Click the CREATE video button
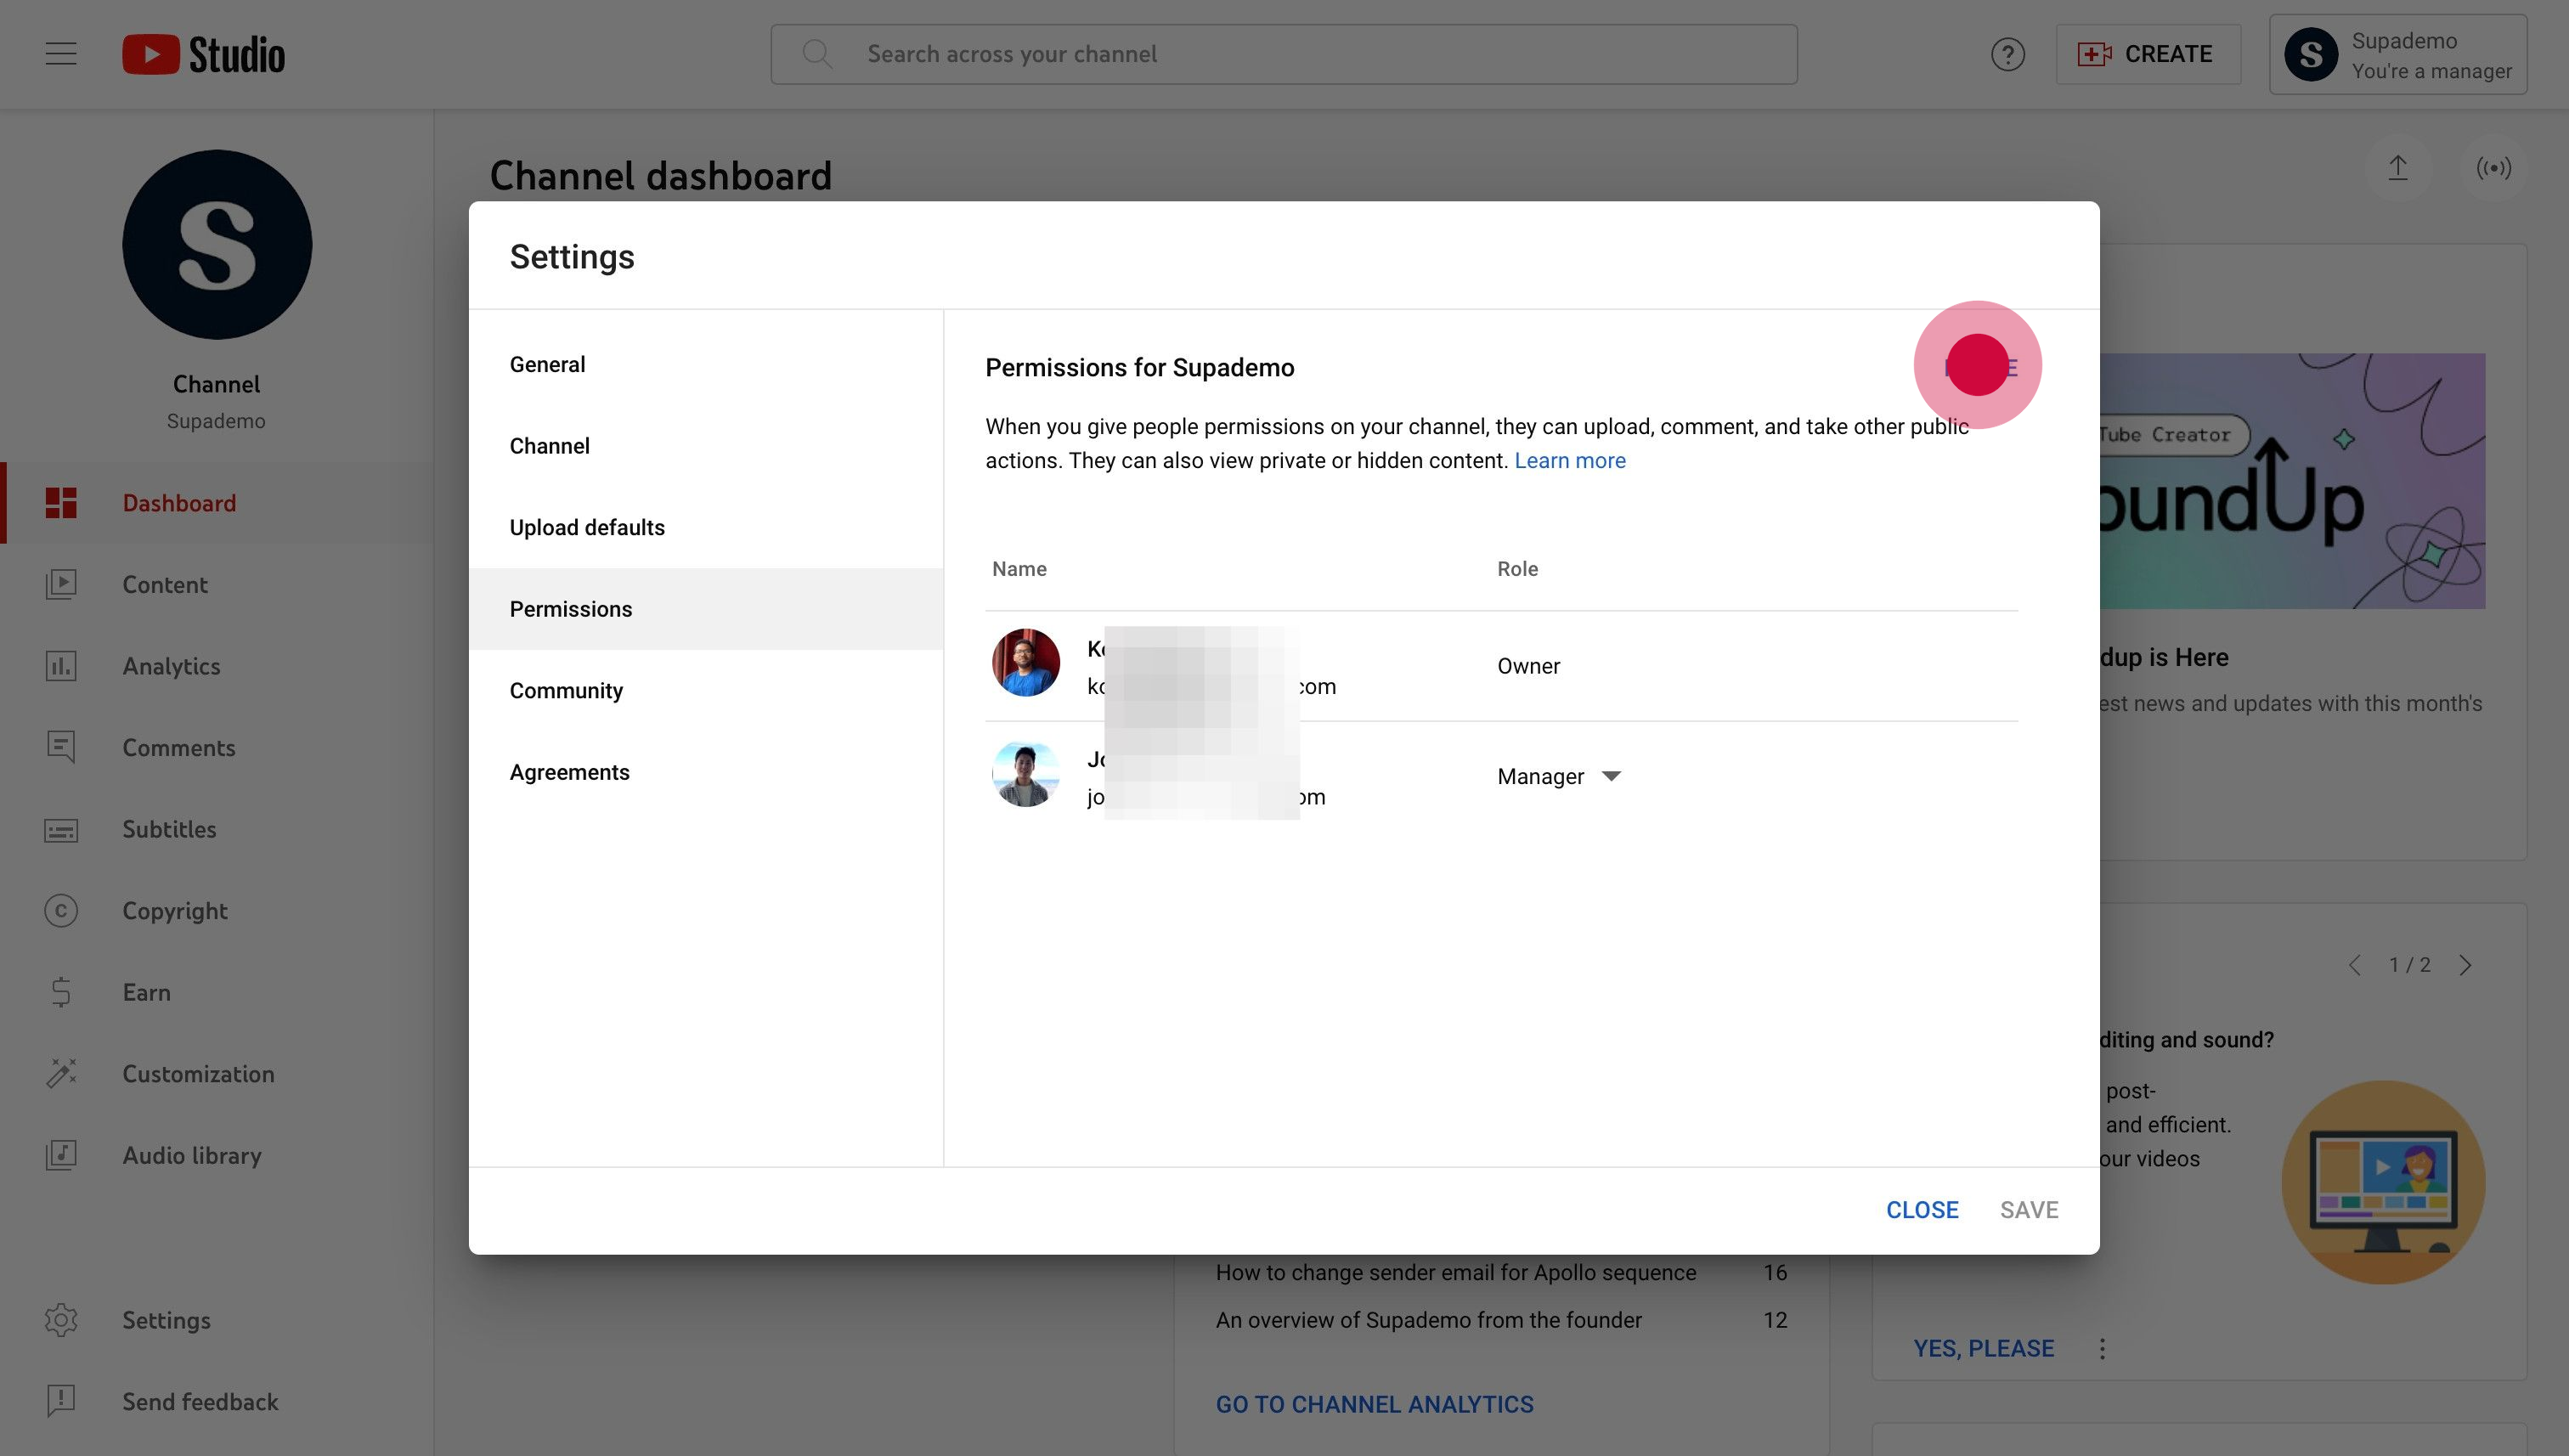This screenshot has height=1456, width=2569. coord(2147,54)
